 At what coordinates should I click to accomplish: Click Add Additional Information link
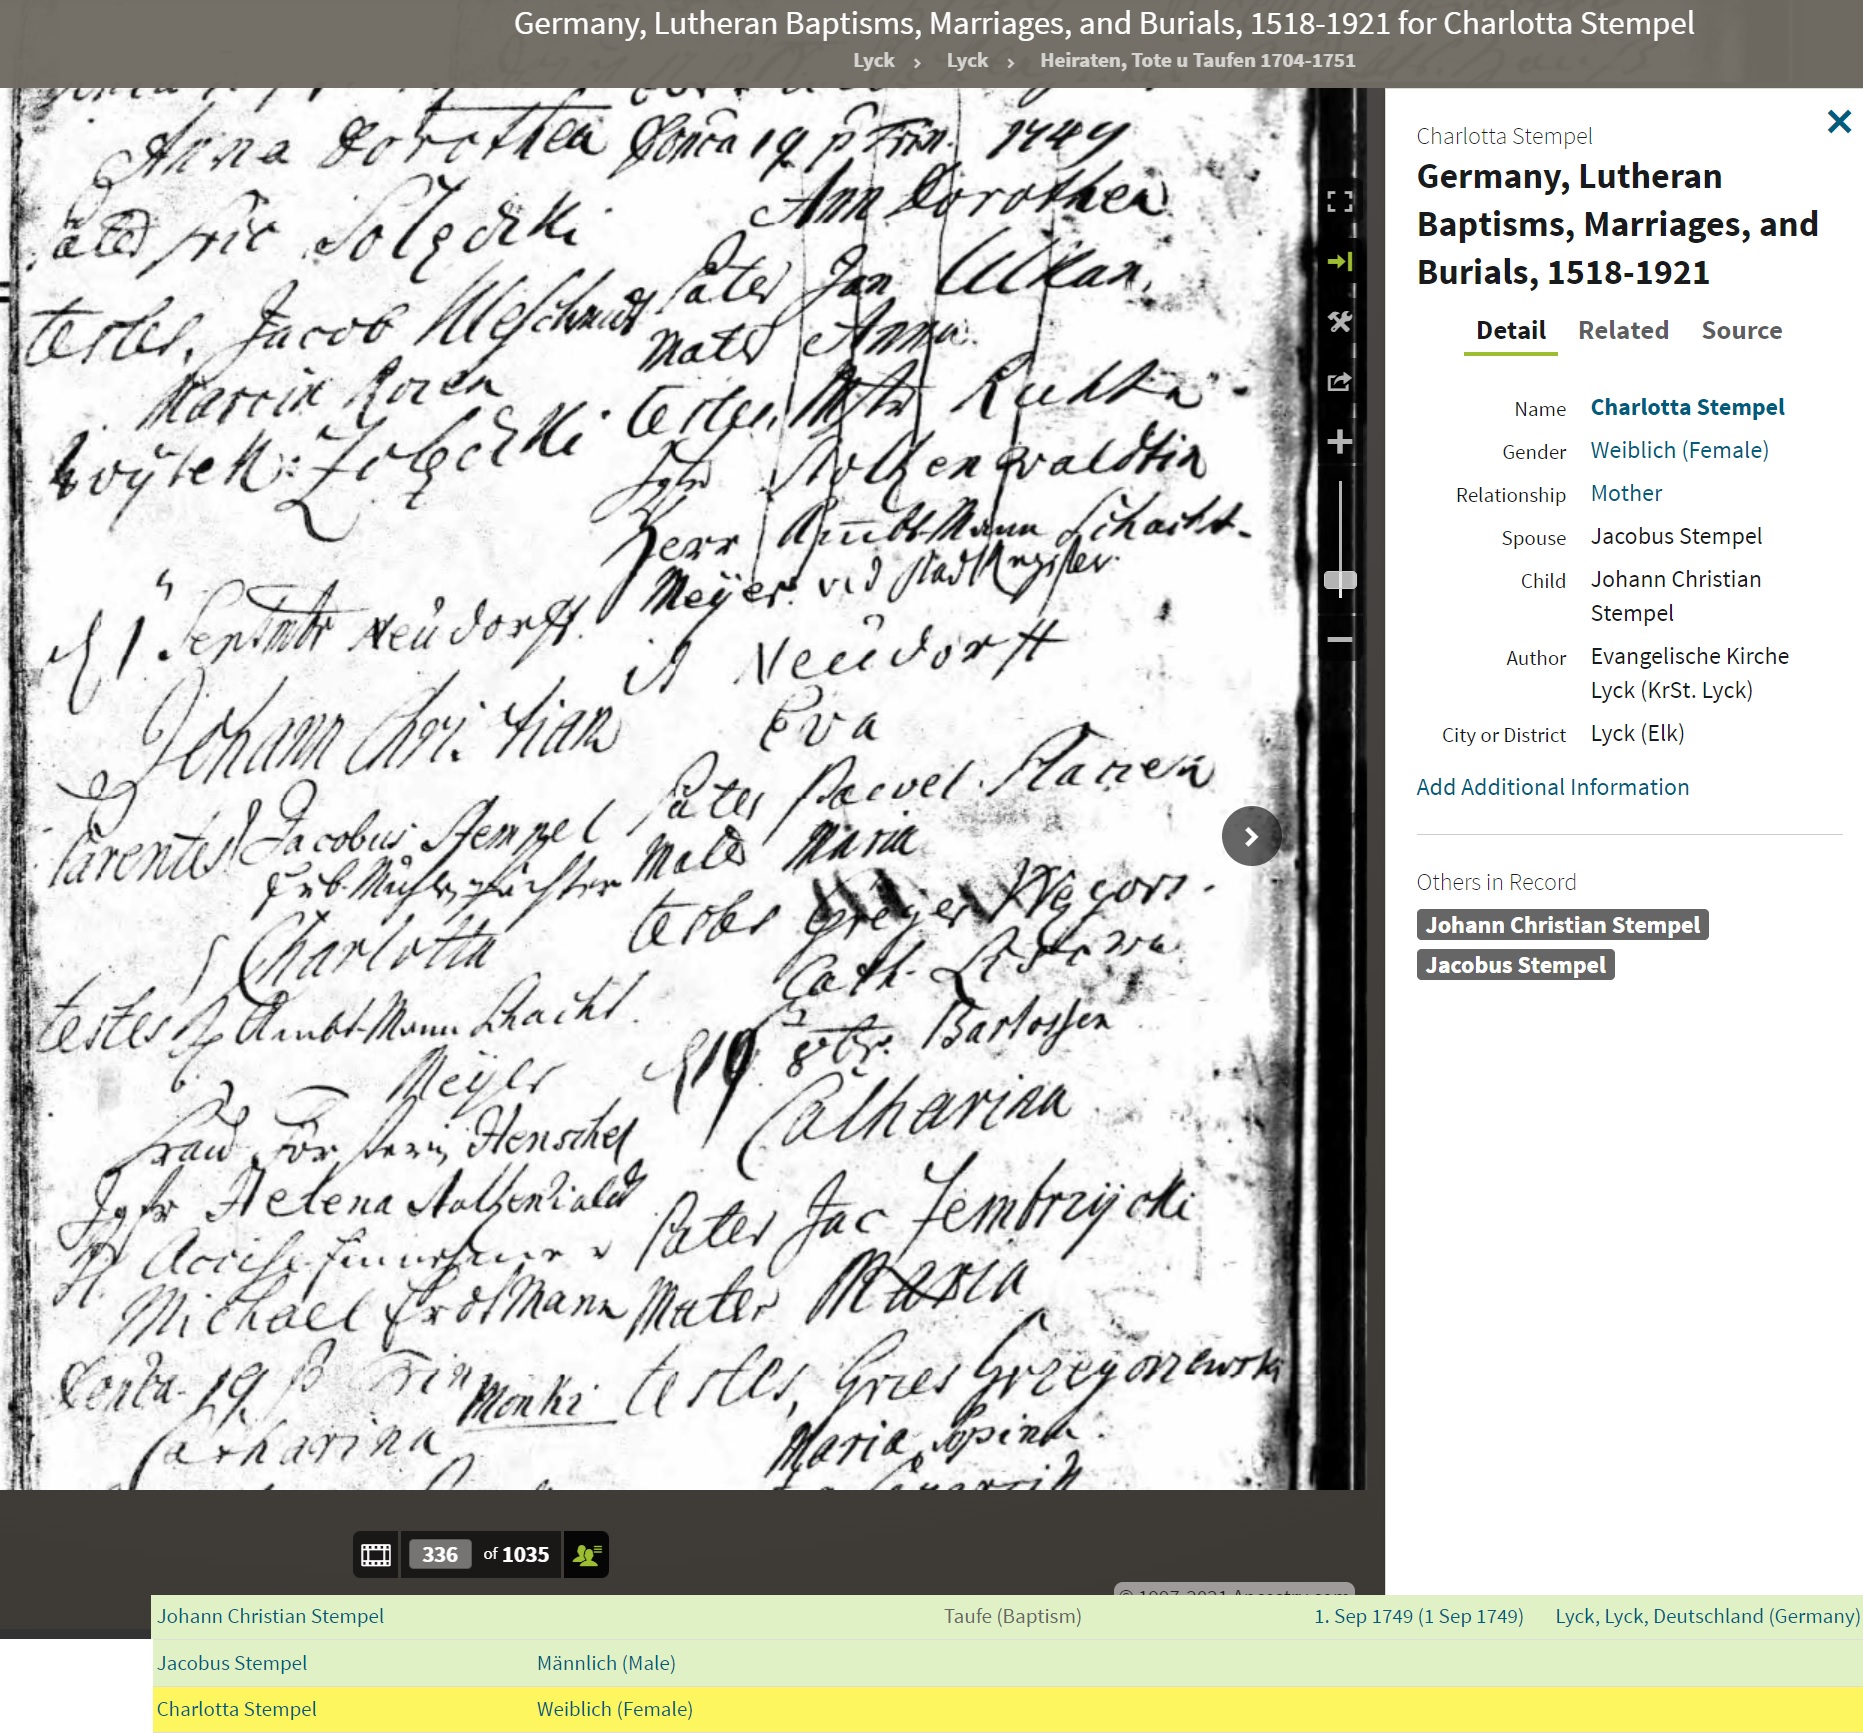coord(1552,788)
